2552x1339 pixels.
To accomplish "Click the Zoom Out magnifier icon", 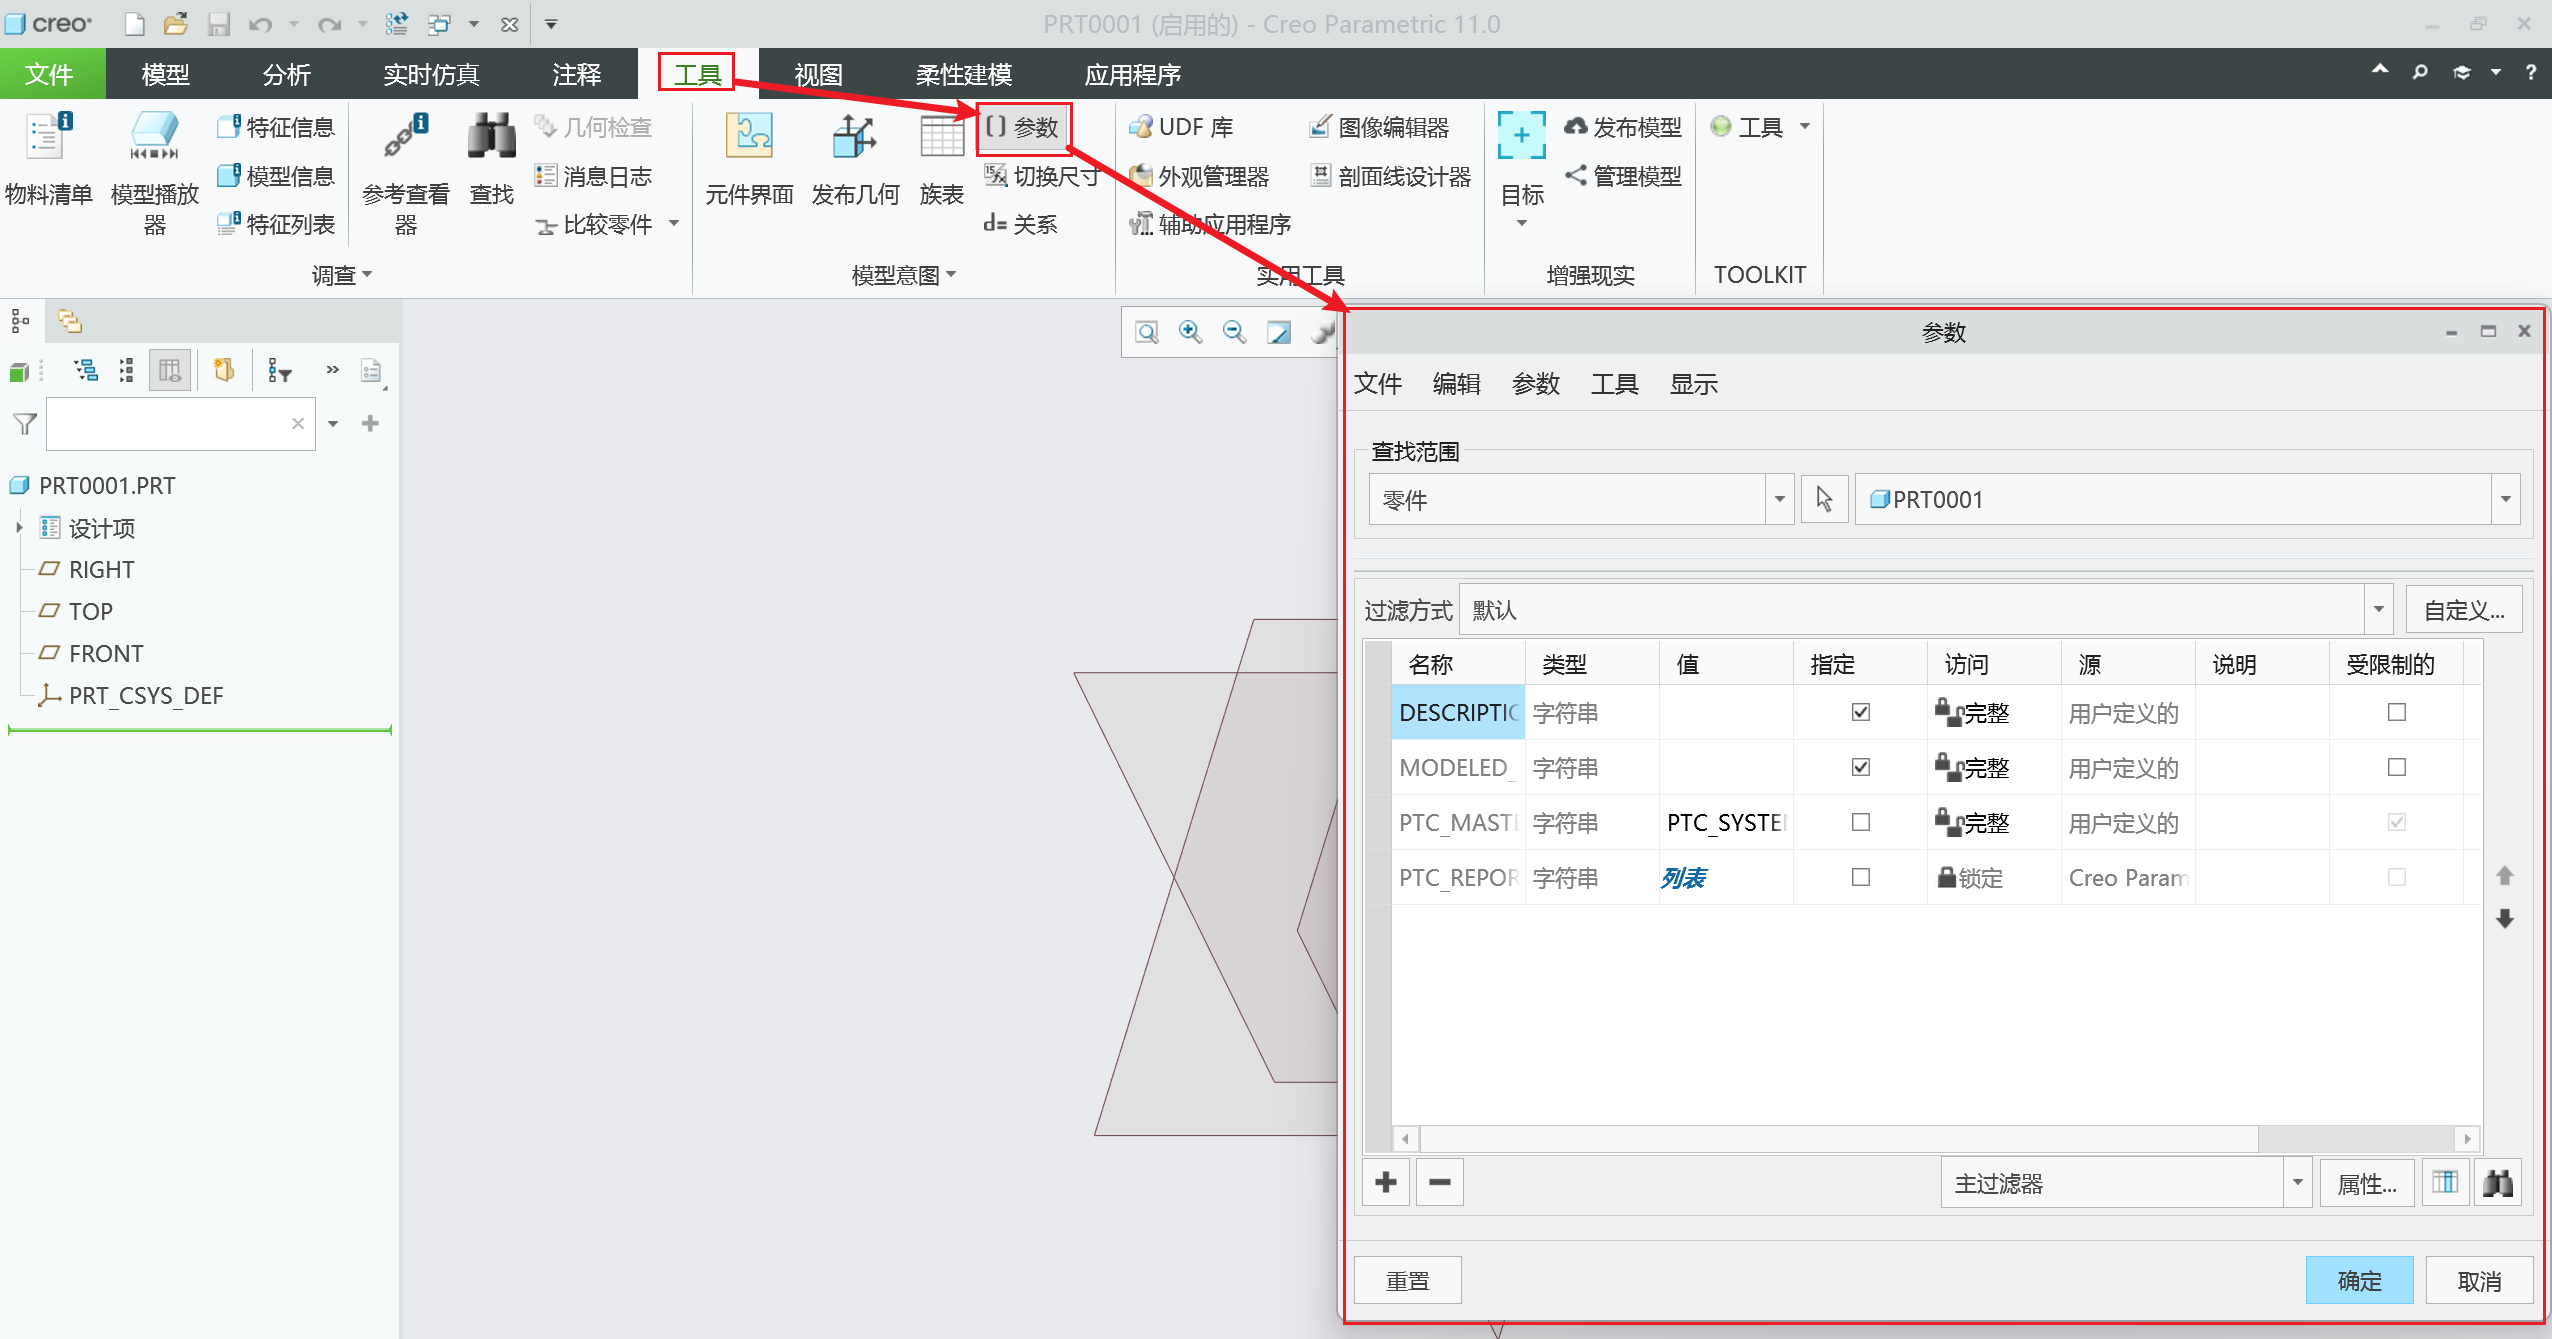I will pos(1234,332).
